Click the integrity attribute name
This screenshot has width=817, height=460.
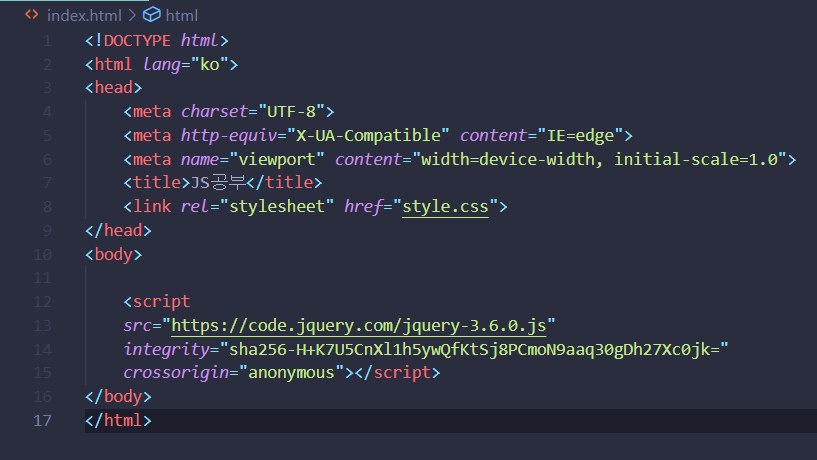click(x=166, y=349)
